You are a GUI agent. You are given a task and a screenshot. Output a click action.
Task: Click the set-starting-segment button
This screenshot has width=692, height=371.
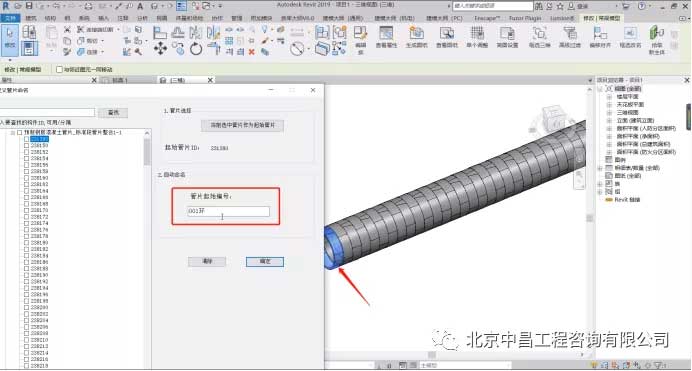coord(242,125)
